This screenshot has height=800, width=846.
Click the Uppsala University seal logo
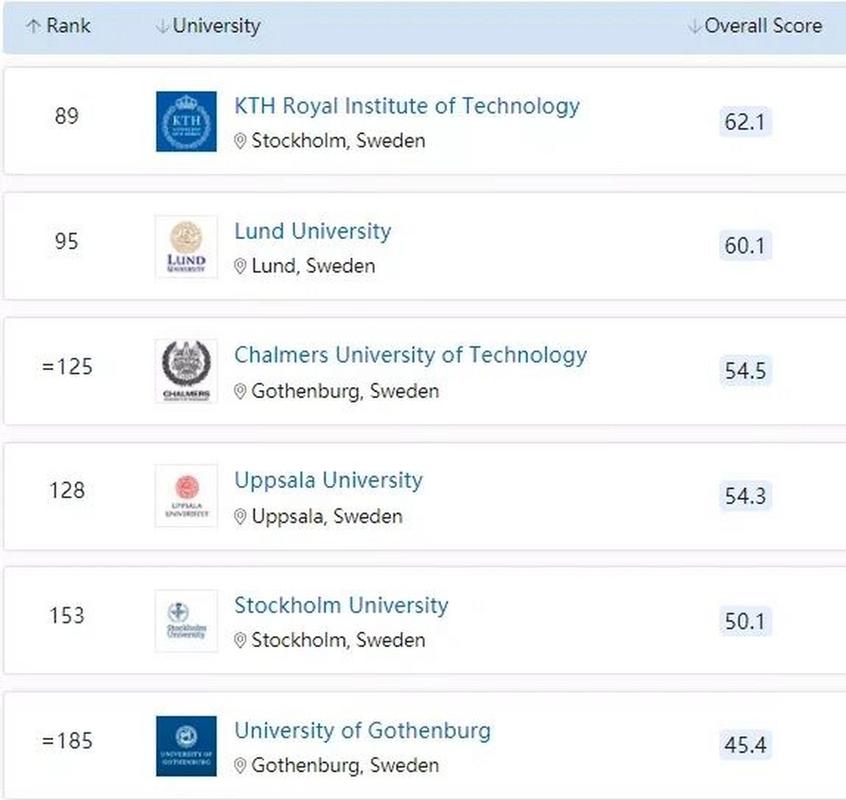pyautogui.click(x=186, y=495)
